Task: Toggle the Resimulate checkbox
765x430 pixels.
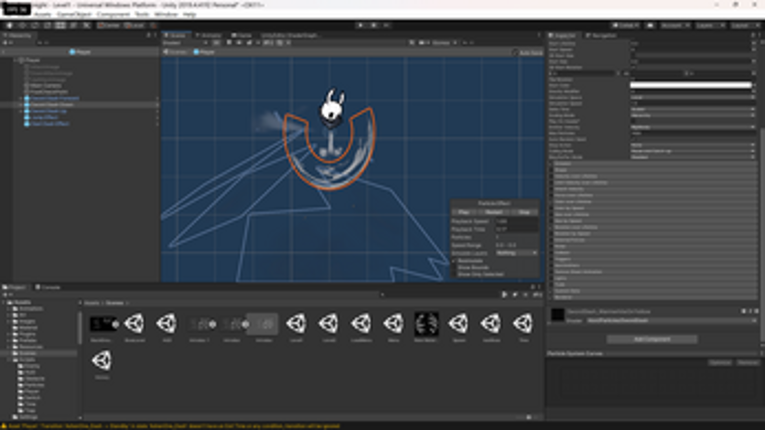Action: (x=454, y=261)
